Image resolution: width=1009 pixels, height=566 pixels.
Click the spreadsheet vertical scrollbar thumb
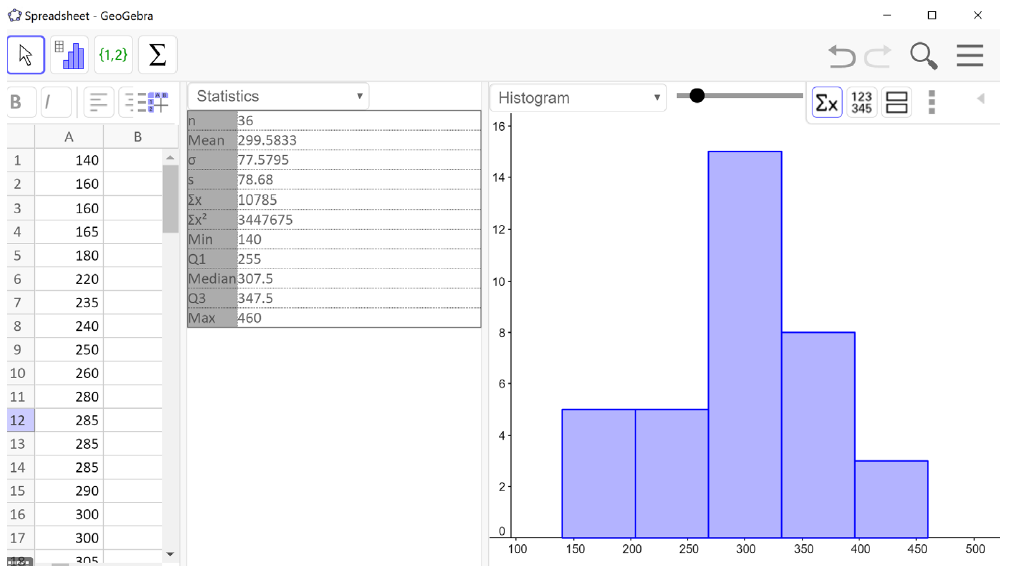tap(170, 199)
